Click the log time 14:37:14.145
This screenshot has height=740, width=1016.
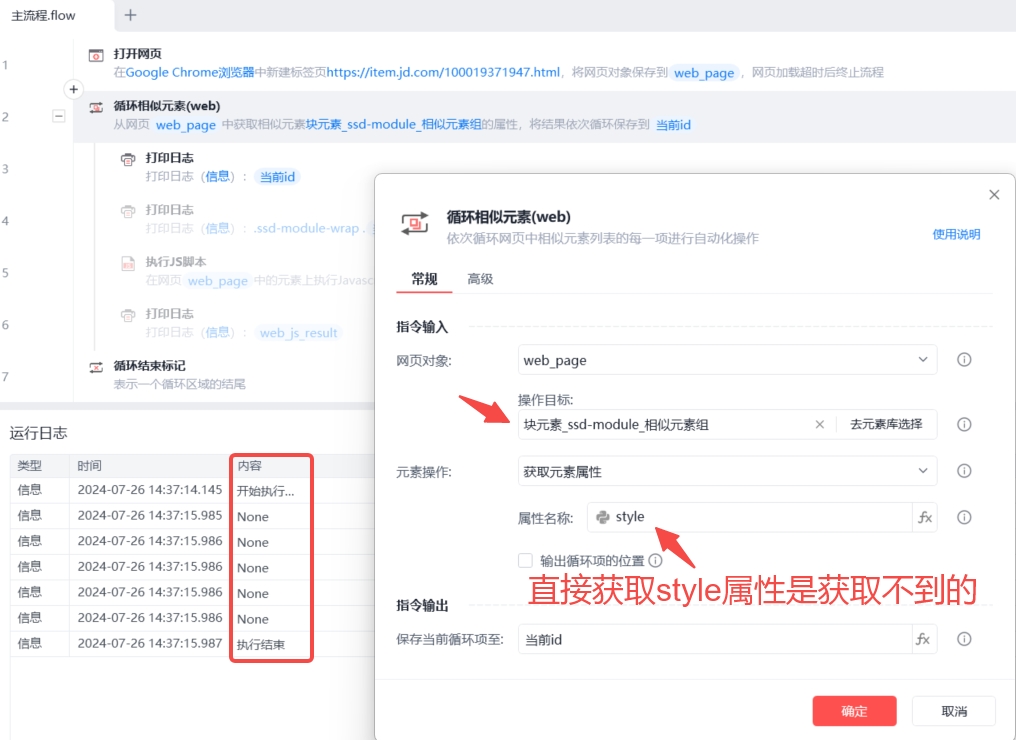150,490
